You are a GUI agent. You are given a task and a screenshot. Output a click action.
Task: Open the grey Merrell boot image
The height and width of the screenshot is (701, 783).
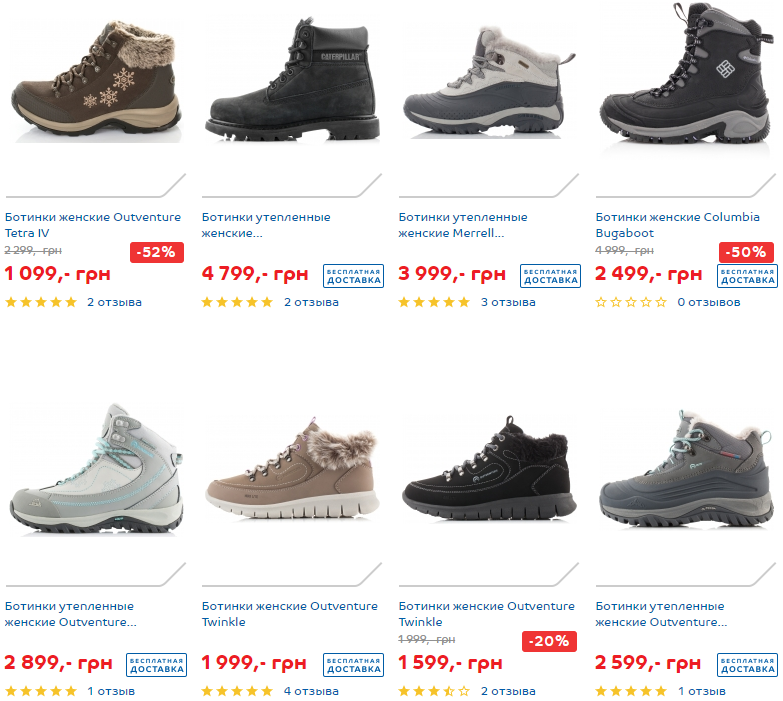click(488, 80)
